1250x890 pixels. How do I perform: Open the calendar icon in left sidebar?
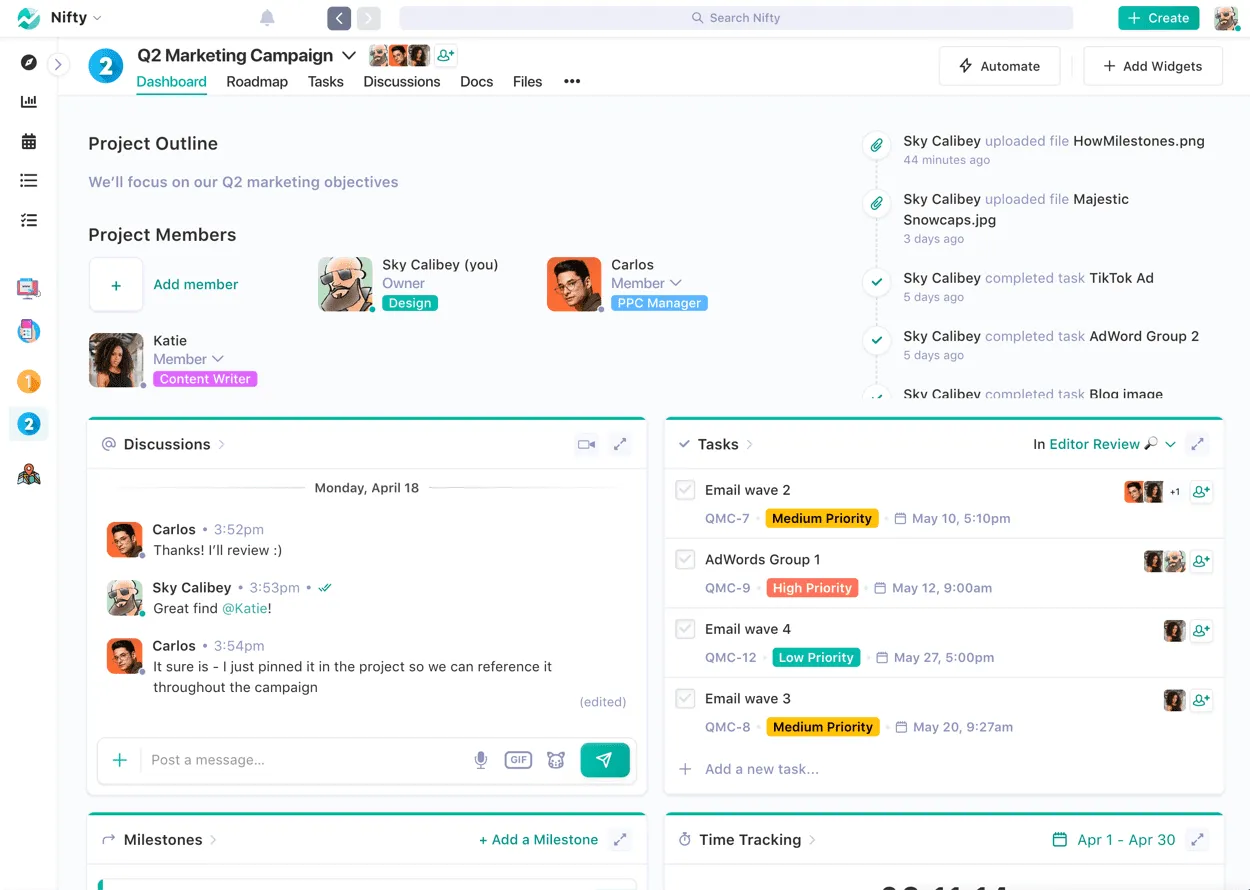[29, 141]
